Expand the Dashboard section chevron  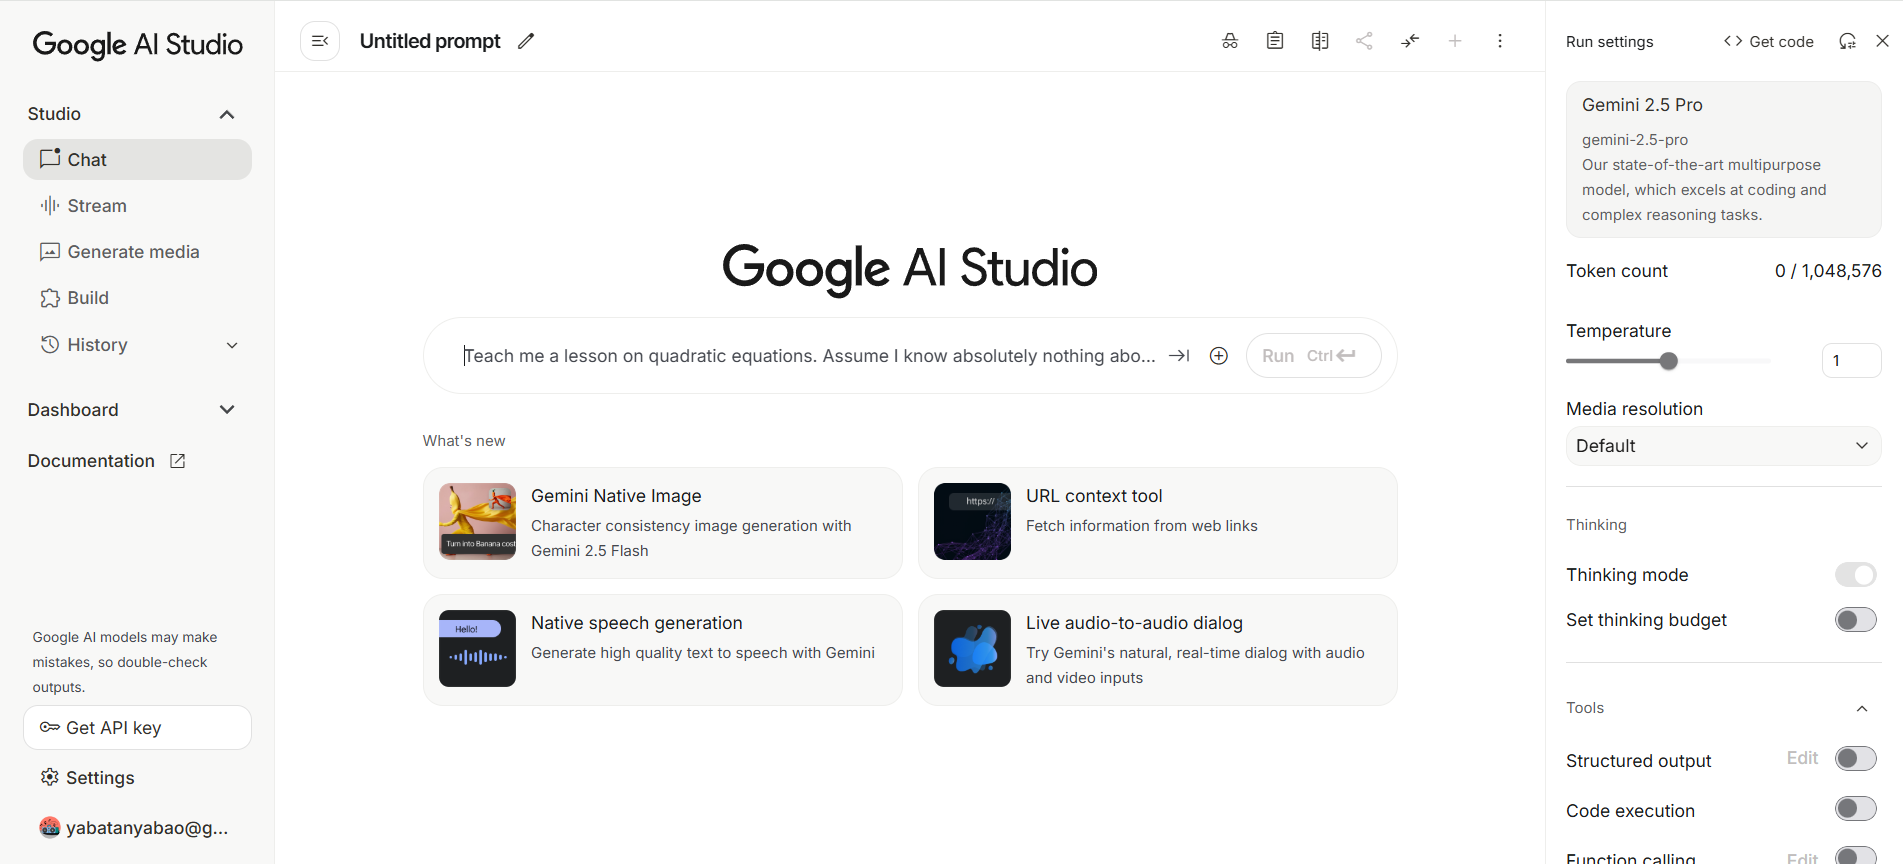(227, 410)
